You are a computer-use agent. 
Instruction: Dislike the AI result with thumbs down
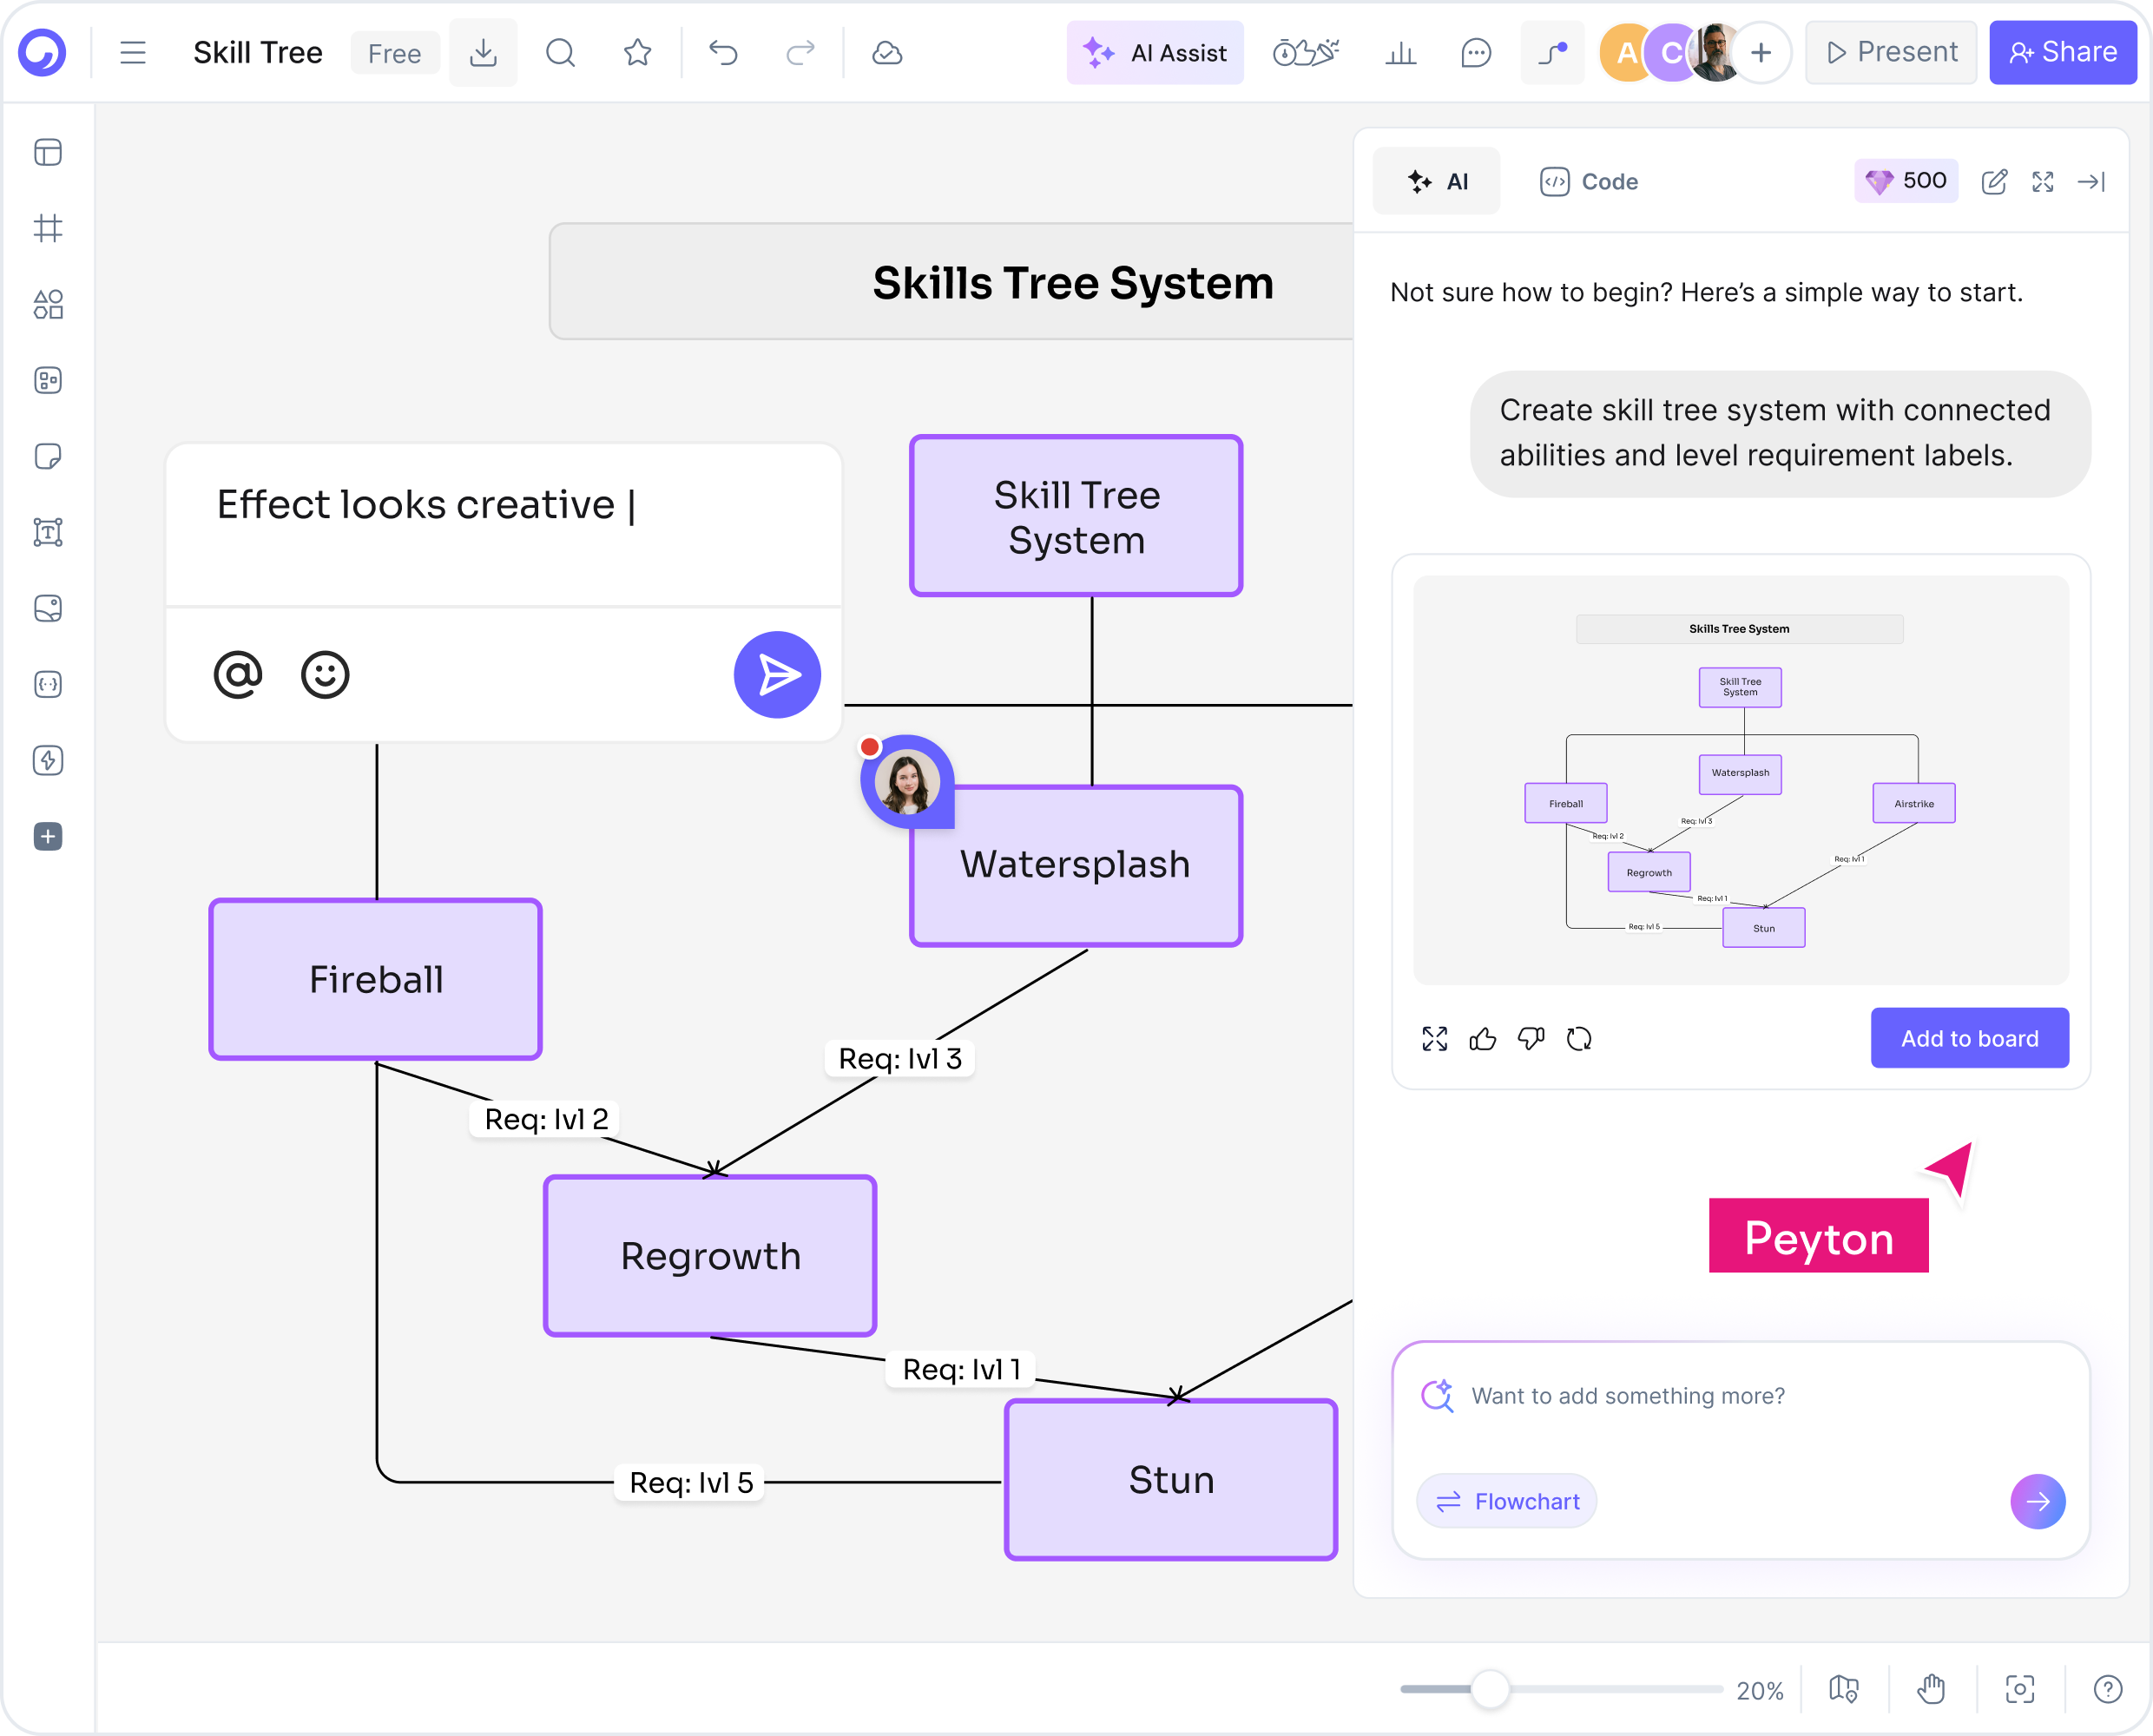coord(1531,1039)
